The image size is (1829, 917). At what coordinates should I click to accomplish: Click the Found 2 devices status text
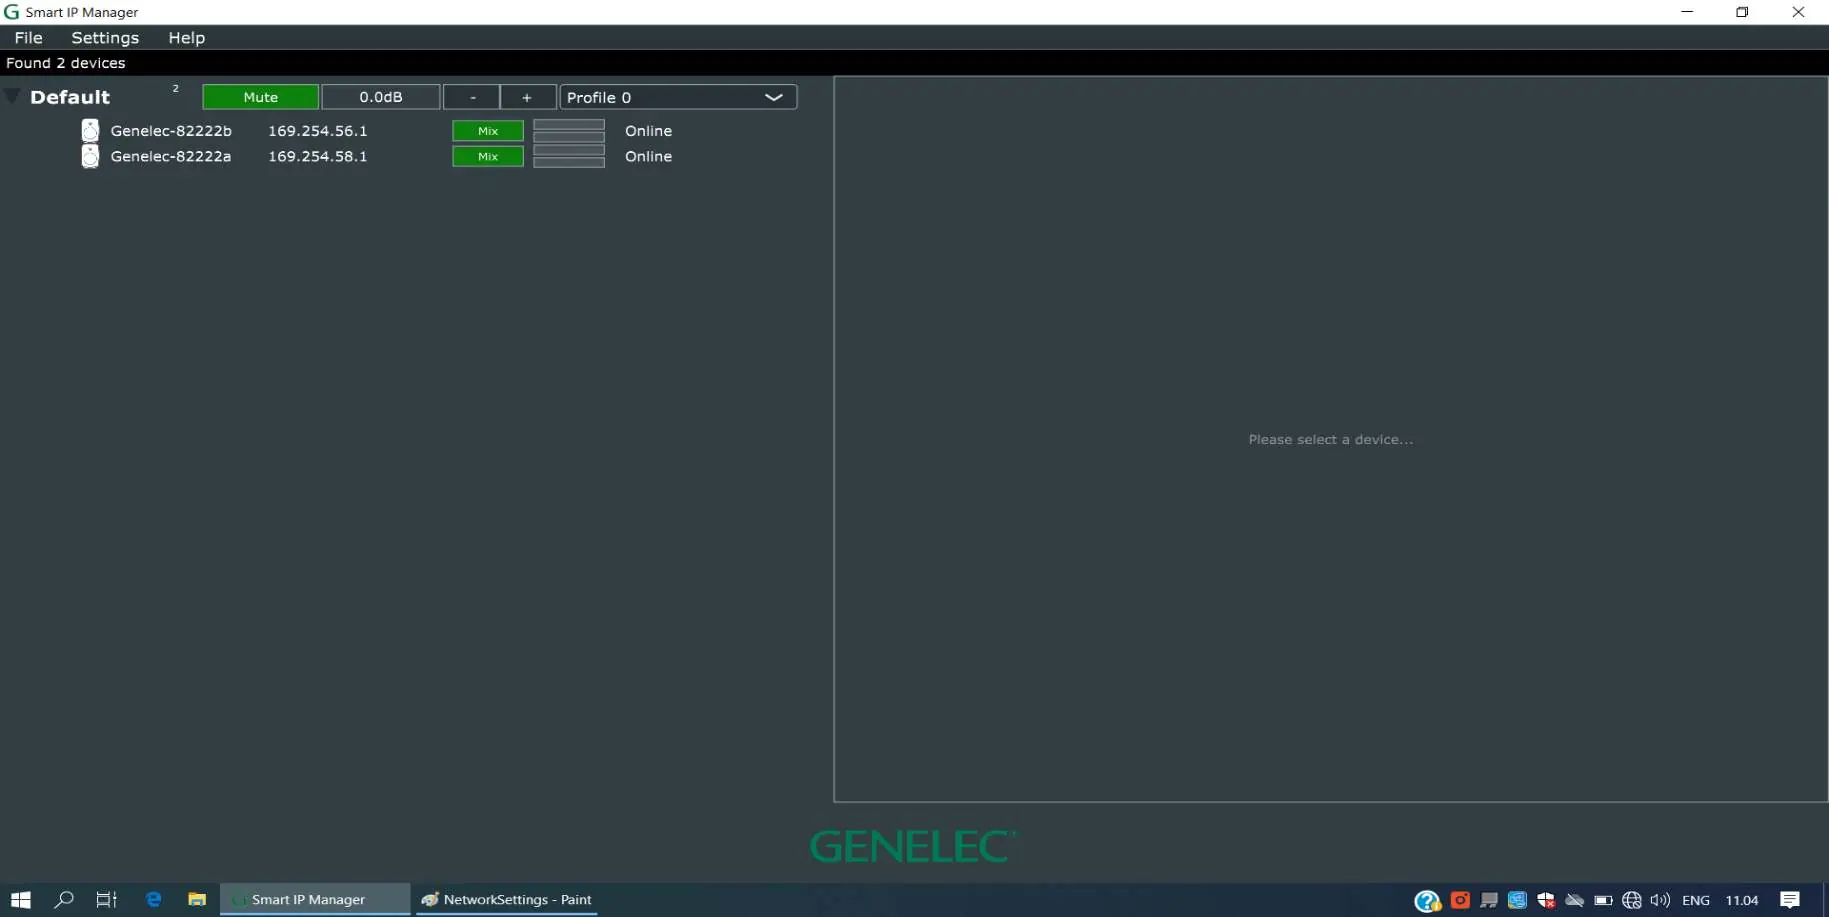pos(66,63)
